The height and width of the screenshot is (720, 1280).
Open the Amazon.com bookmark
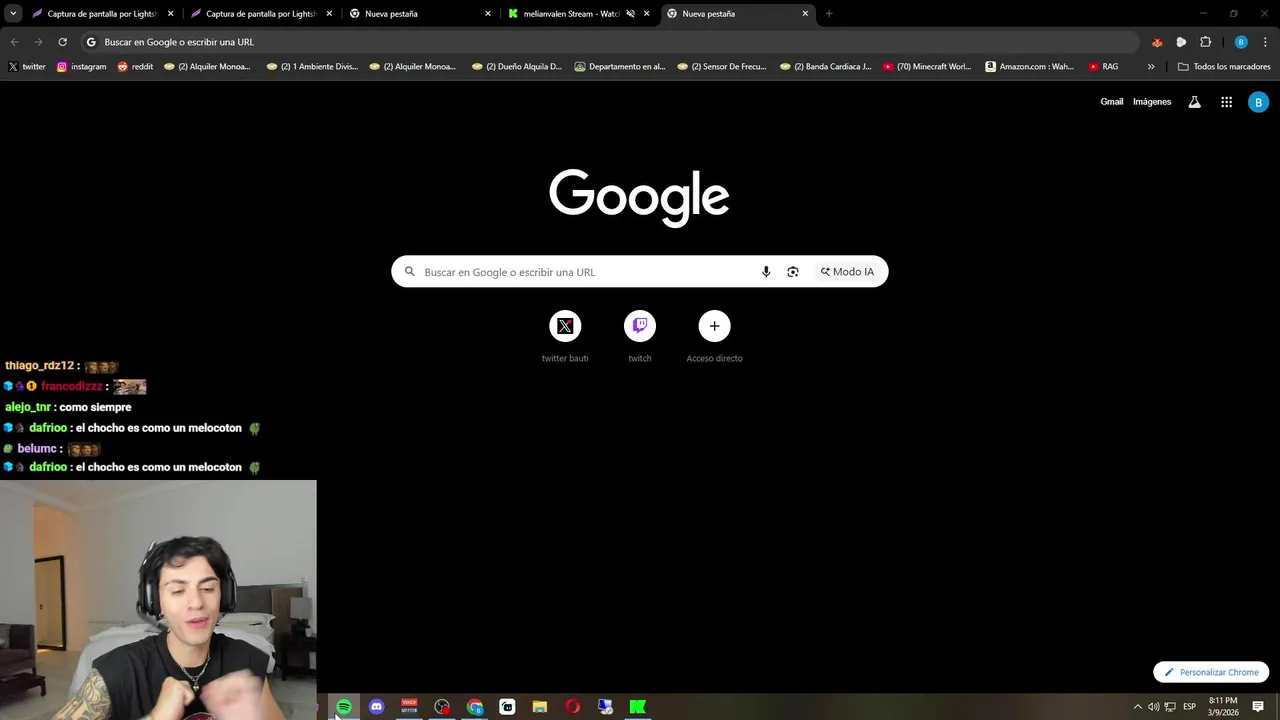point(1029,67)
